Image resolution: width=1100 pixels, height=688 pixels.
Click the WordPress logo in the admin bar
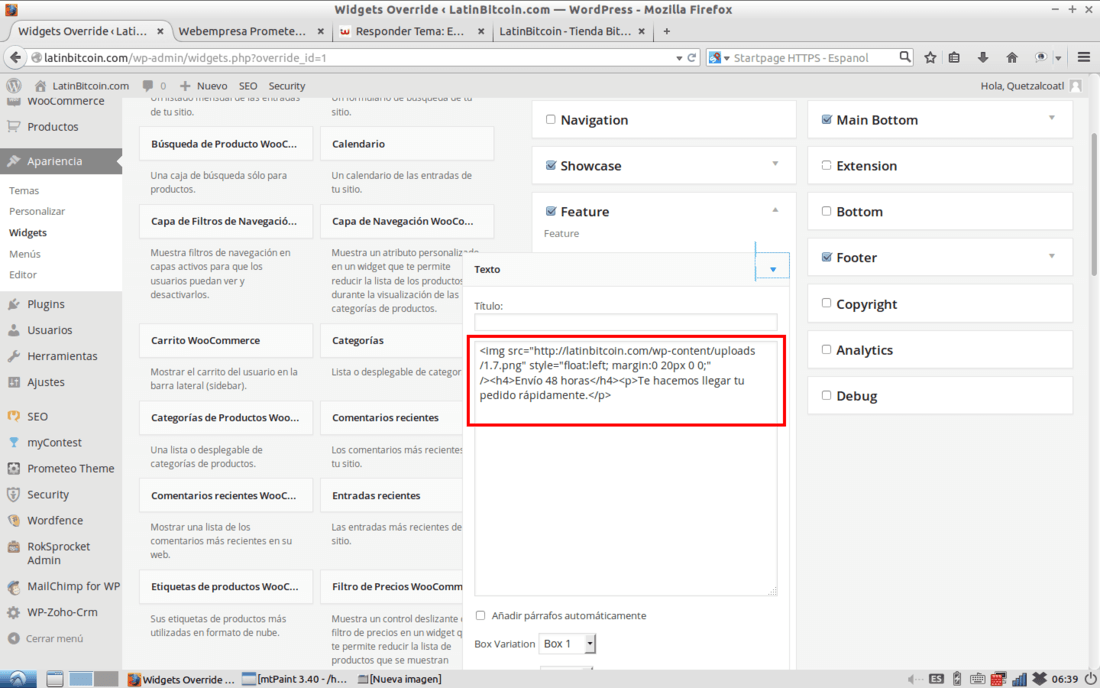[14, 86]
